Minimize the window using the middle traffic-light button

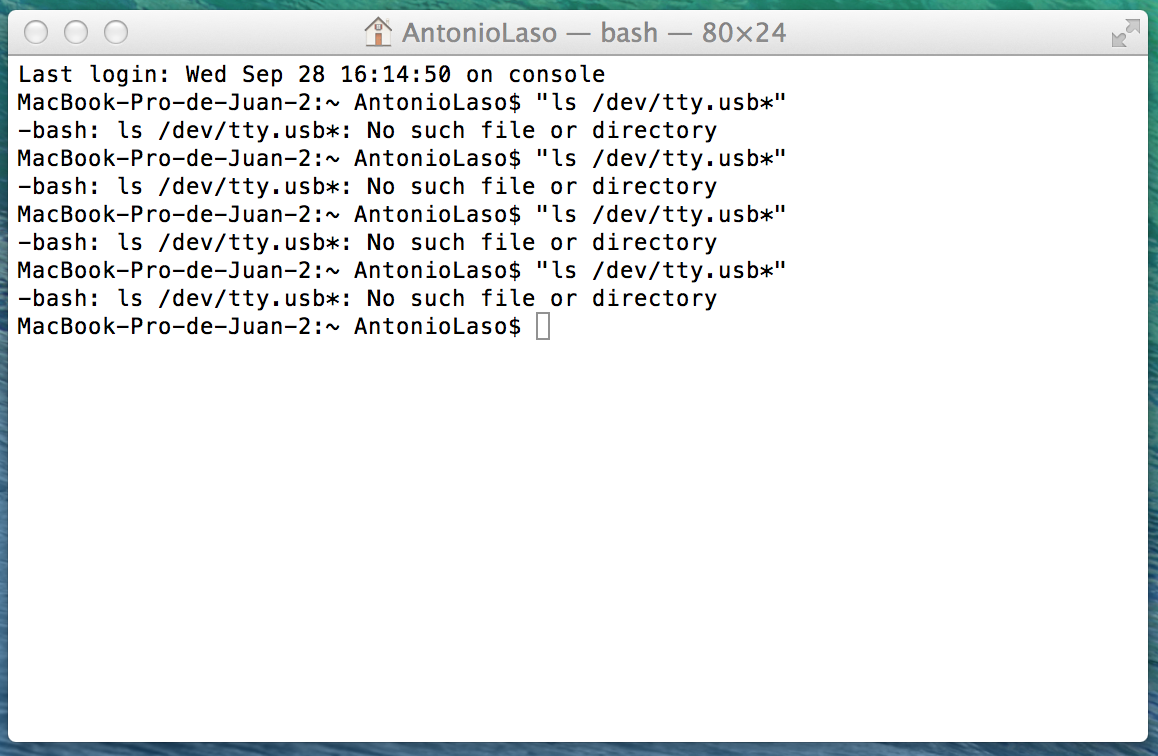coord(76,32)
